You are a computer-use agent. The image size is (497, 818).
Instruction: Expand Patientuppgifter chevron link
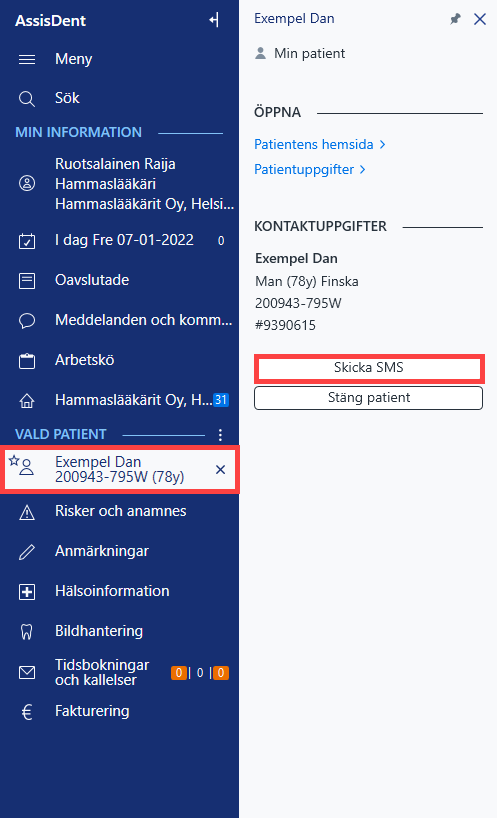click(x=310, y=170)
